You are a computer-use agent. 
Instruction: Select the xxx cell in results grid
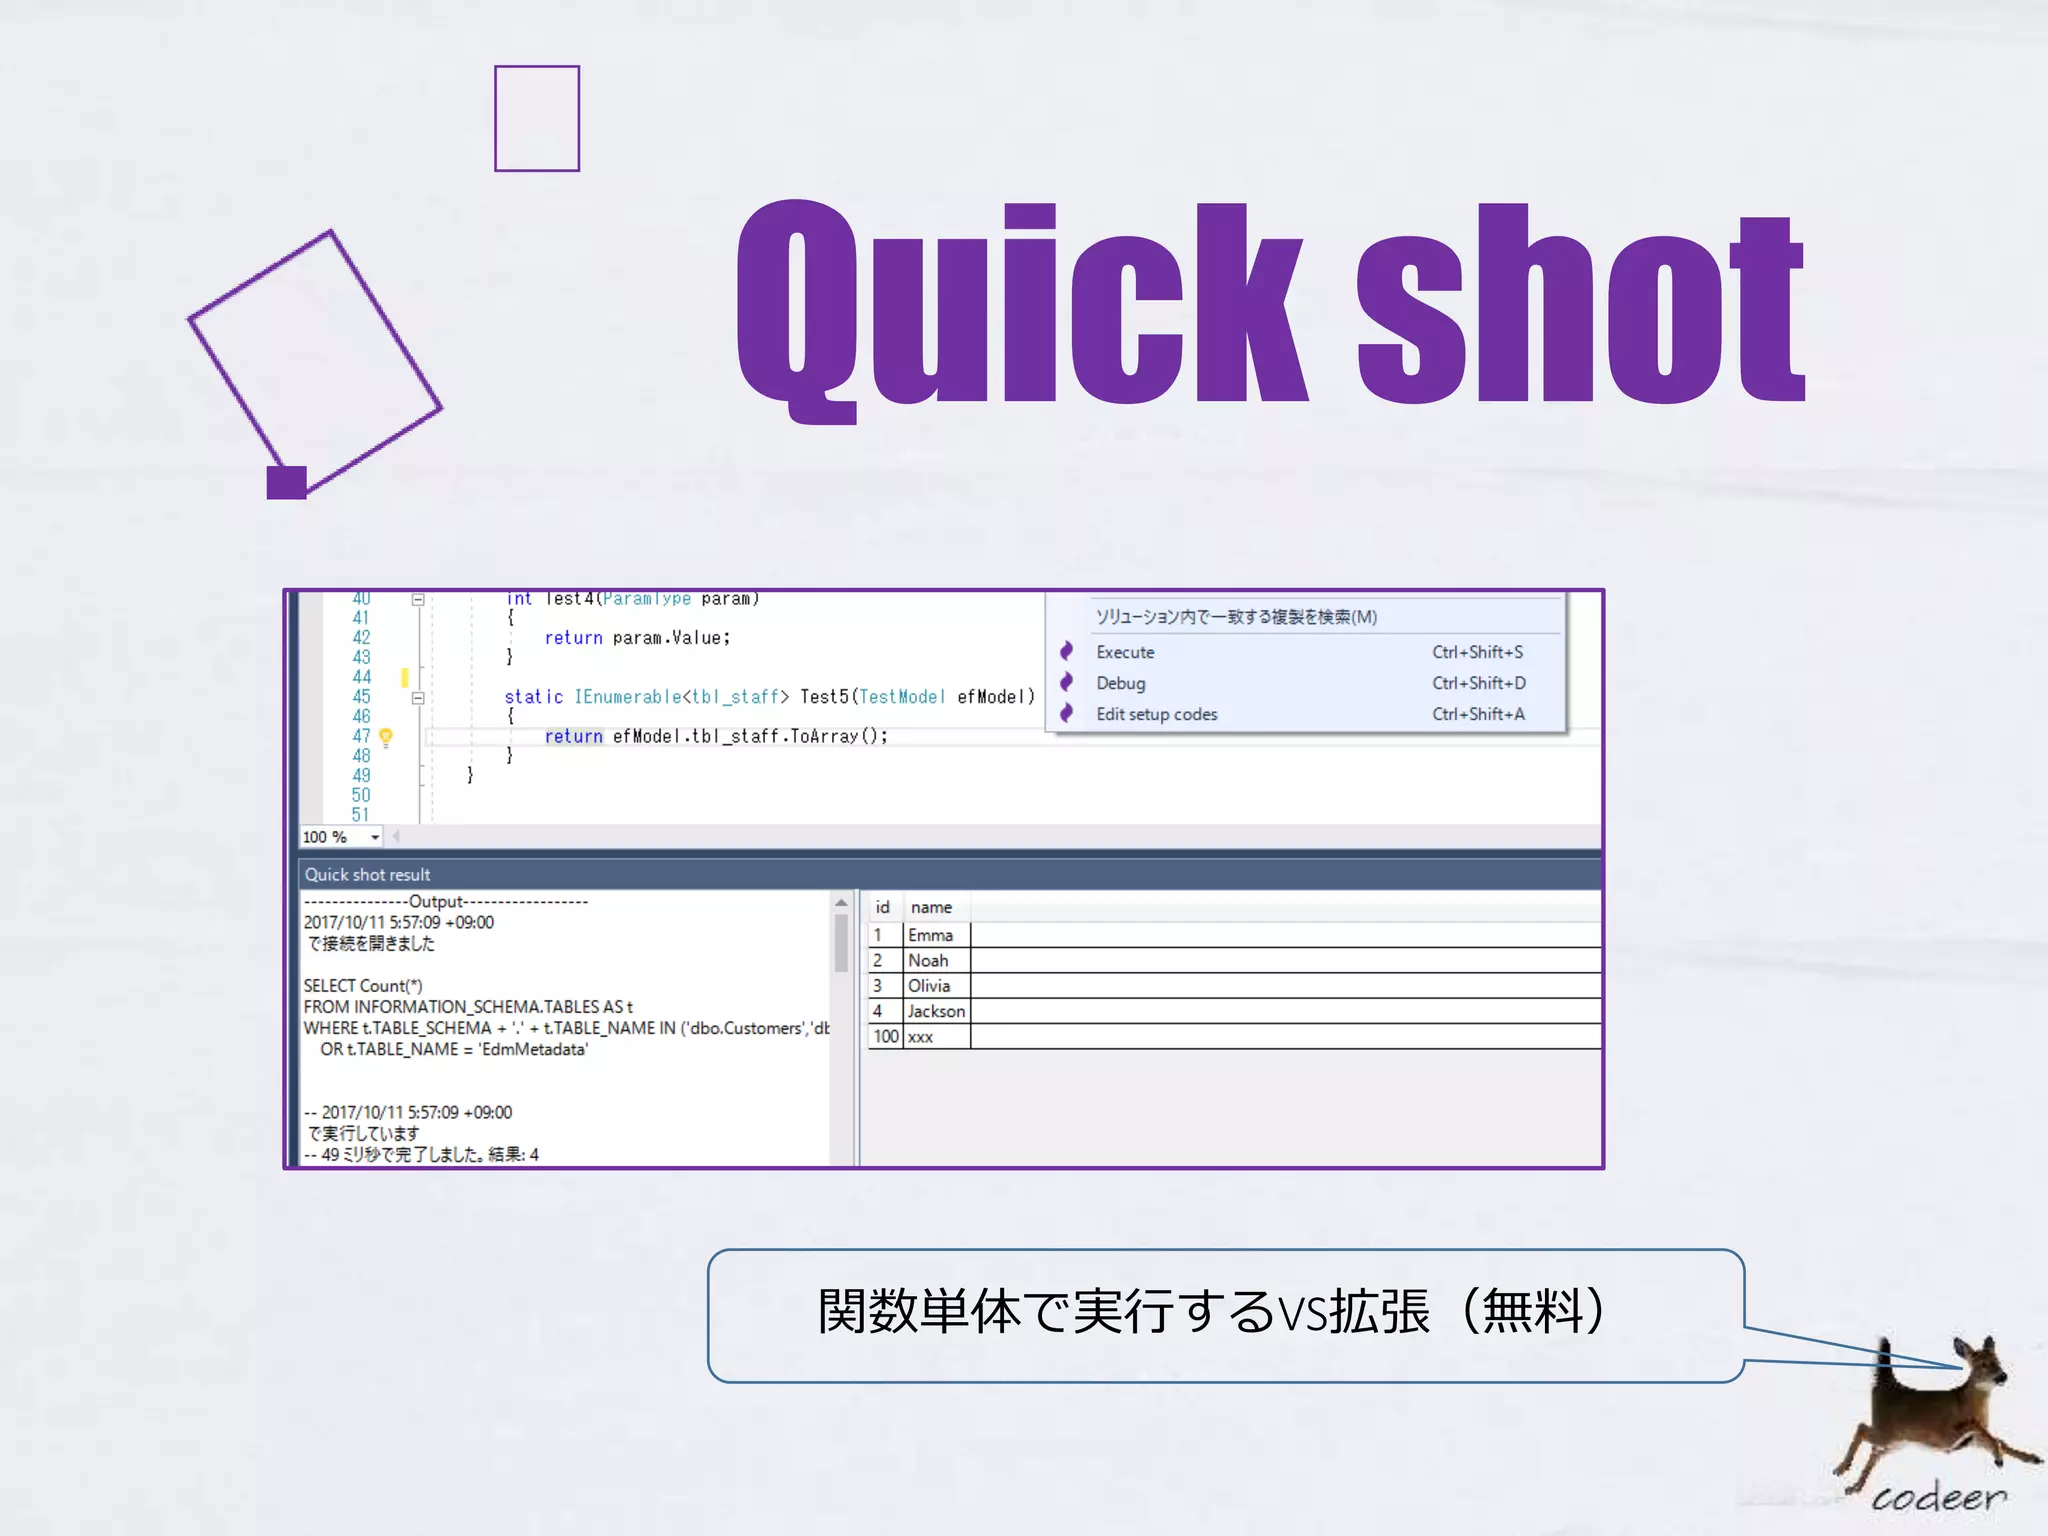[x=937, y=1037]
